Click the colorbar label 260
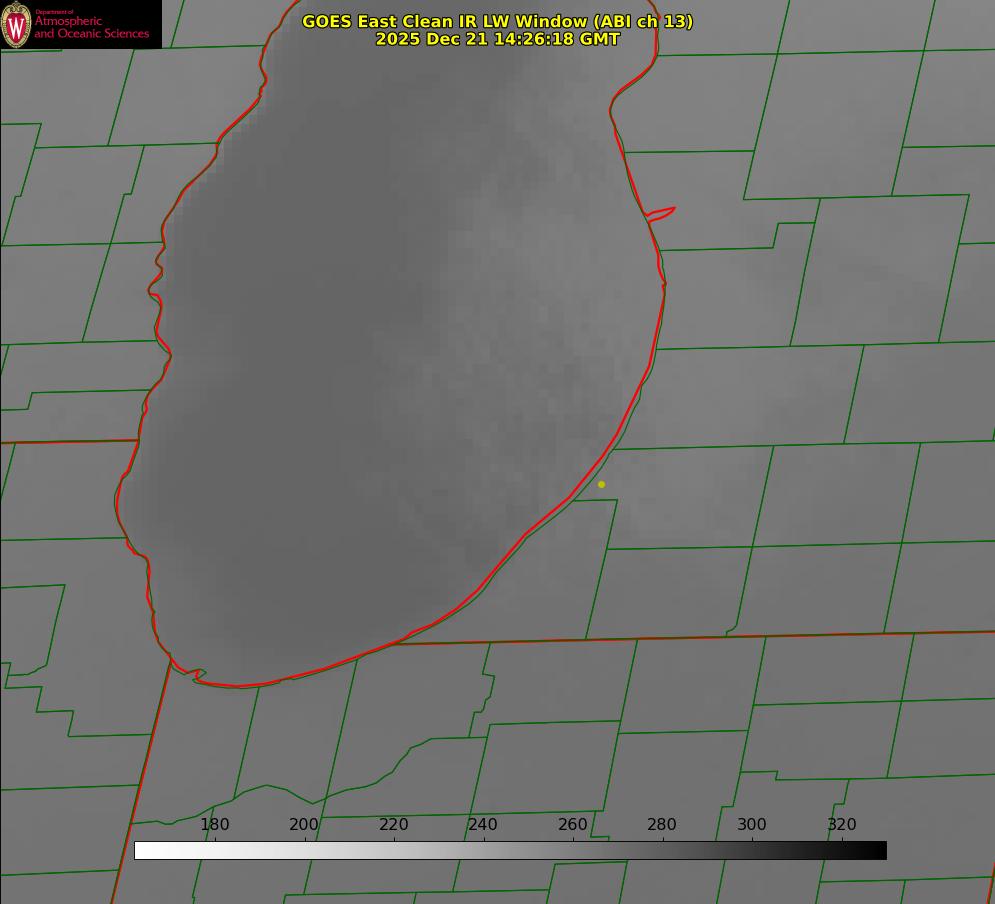The width and height of the screenshot is (995, 904). pos(572,824)
